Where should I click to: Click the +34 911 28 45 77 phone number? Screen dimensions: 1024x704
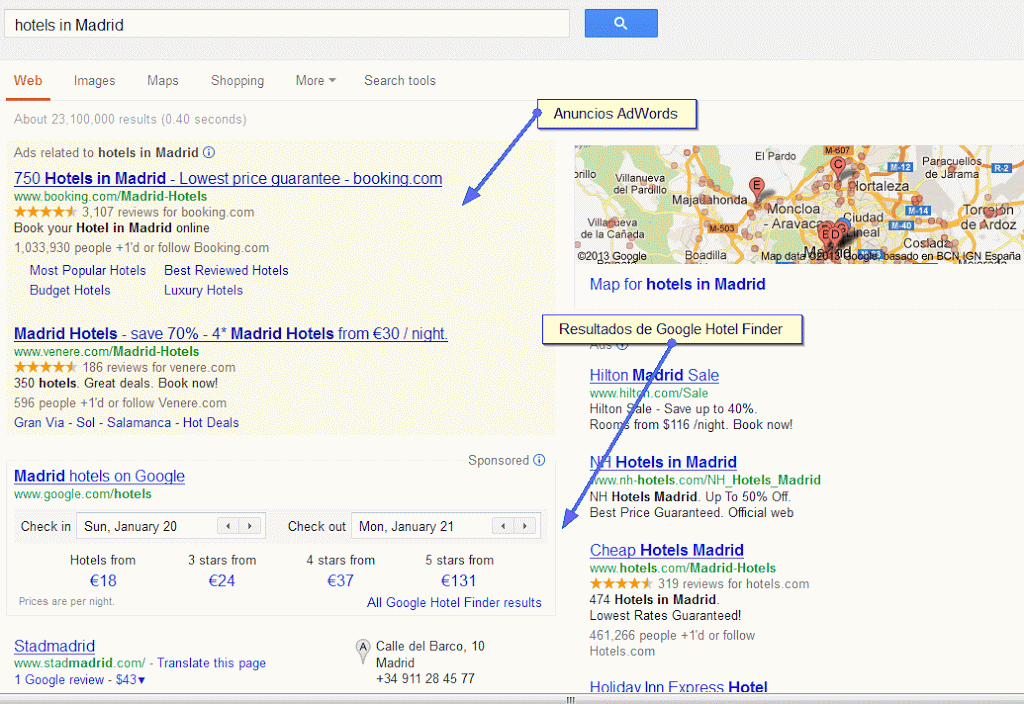[425, 679]
